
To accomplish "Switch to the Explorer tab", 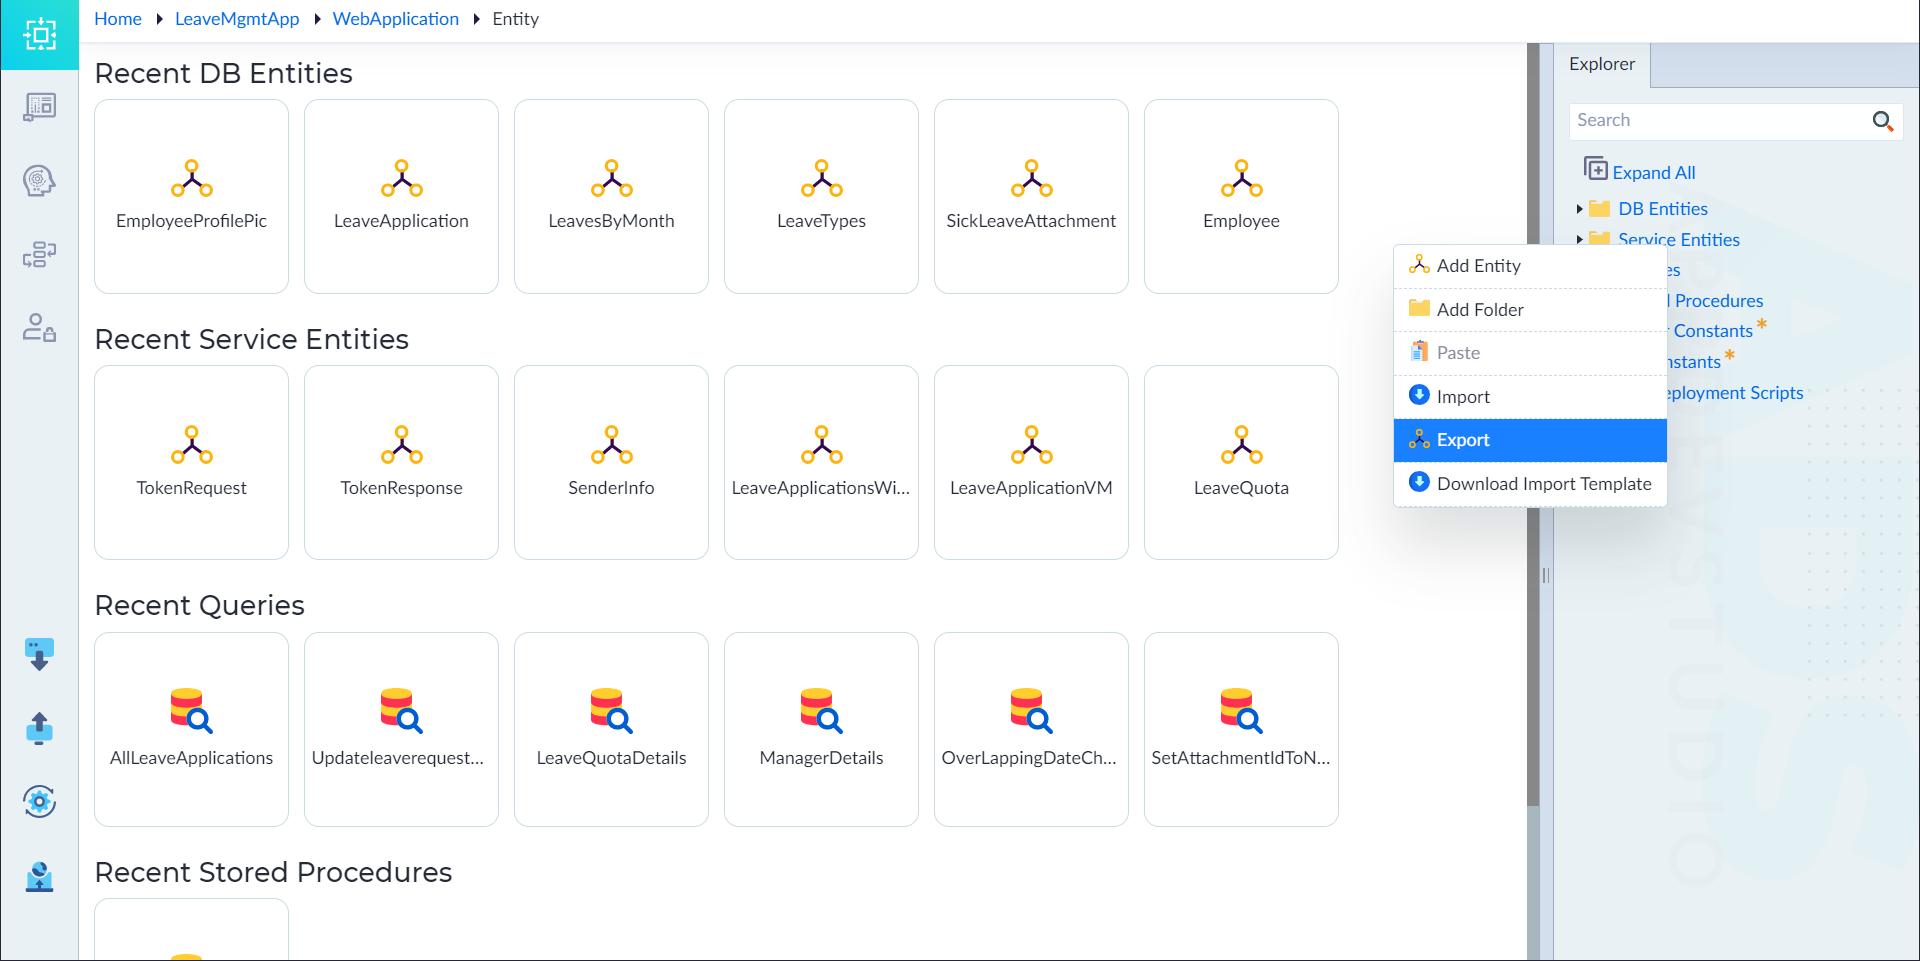I will click(1602, 64).
